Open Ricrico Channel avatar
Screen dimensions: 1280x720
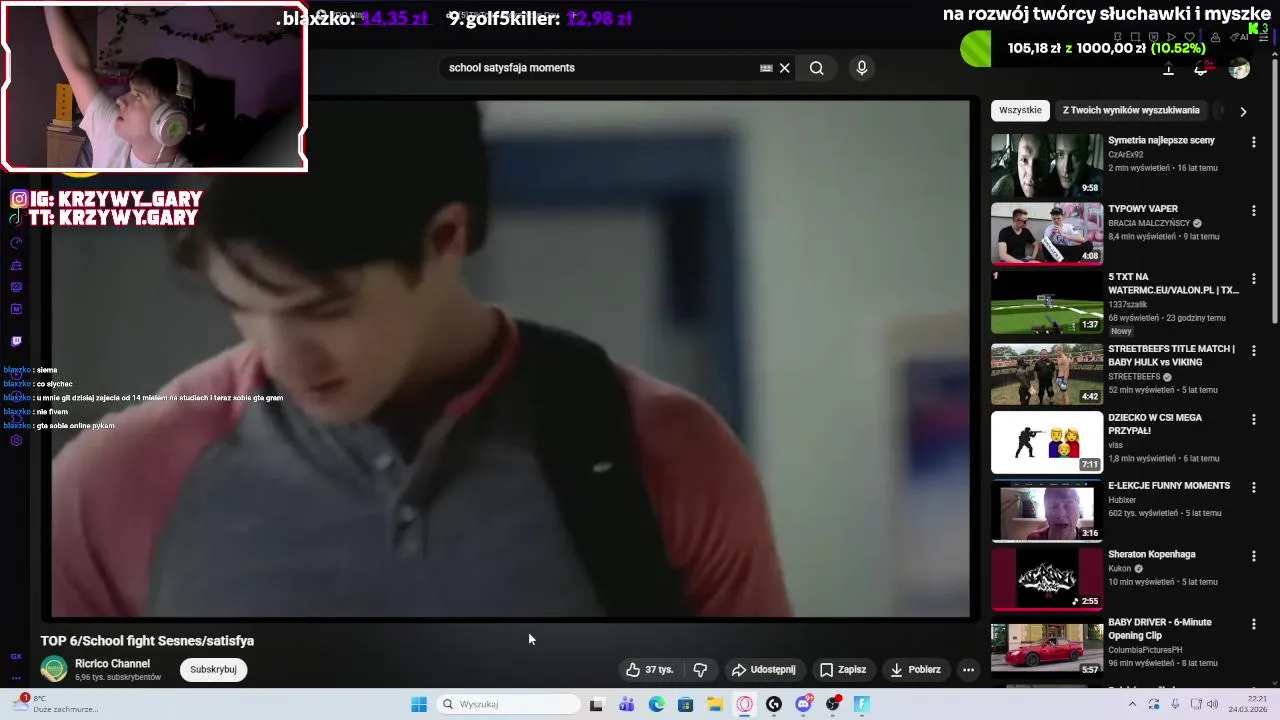pyautogui.click(x=54, y=669)
